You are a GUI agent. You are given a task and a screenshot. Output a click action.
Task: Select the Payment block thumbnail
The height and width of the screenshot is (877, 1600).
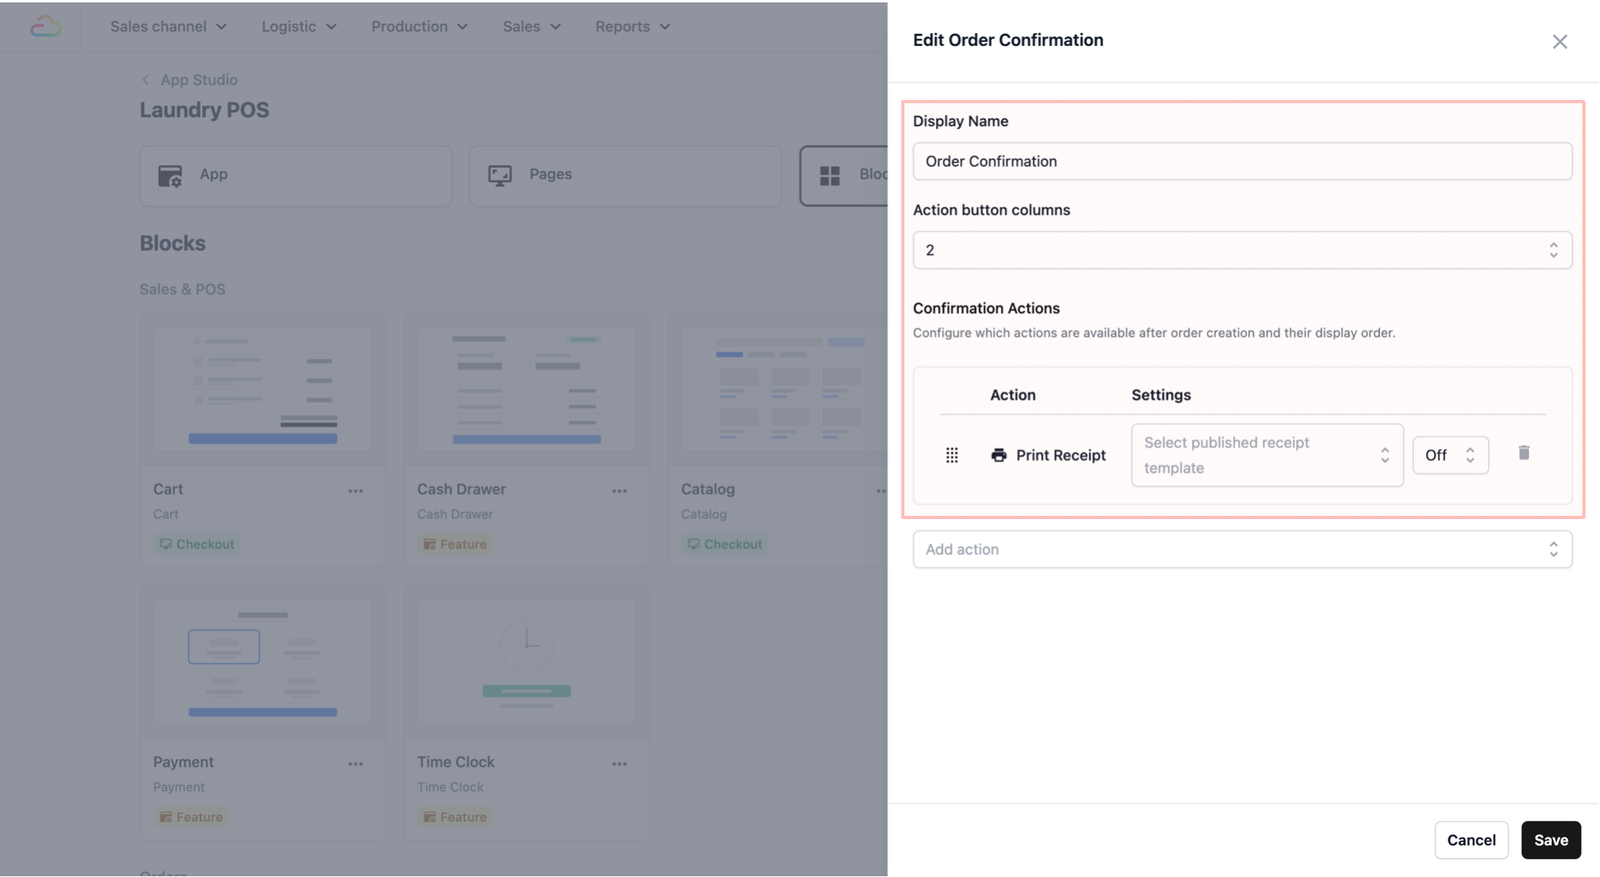pyautogui.click(x=262, y=662)
